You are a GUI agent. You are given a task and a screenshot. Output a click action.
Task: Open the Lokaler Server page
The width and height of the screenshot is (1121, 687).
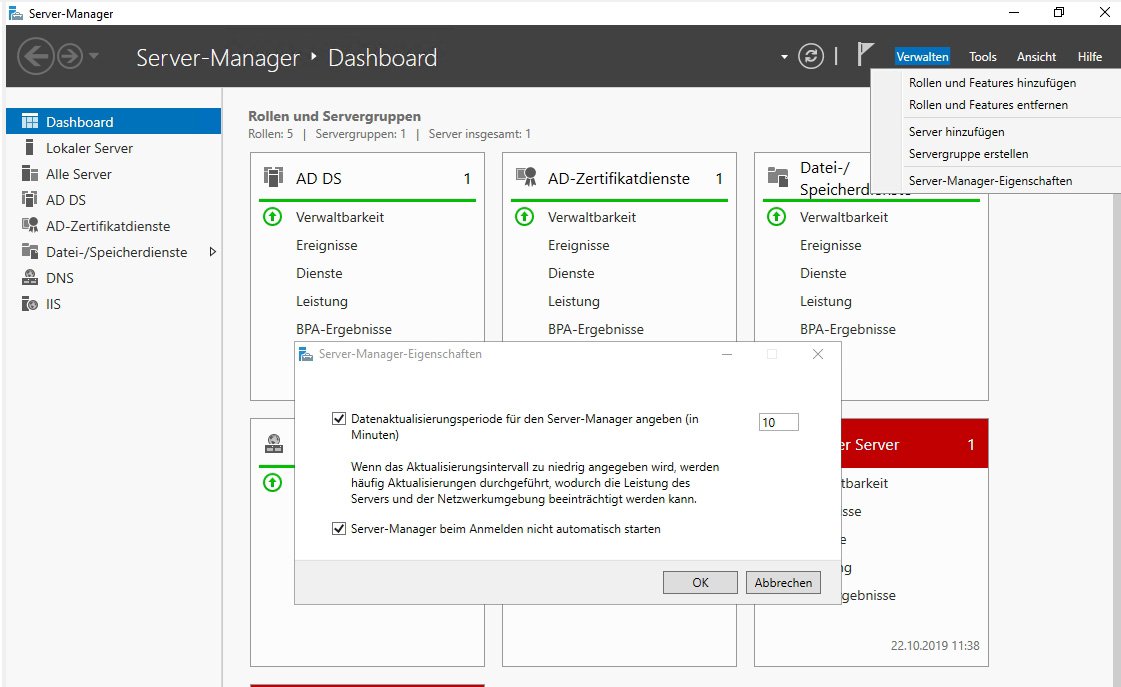tap(86, 147)
